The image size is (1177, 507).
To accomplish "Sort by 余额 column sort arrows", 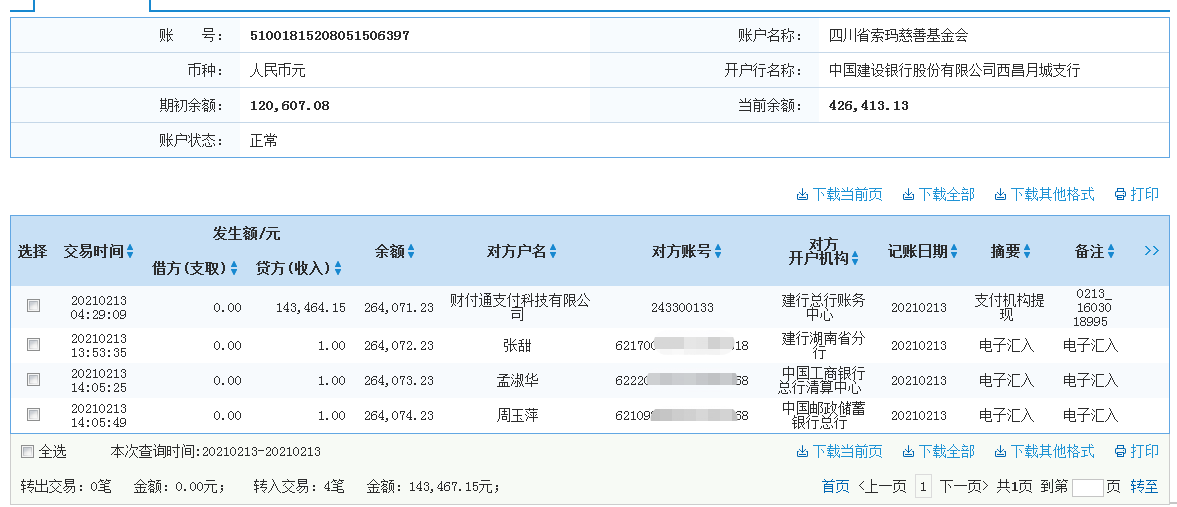I will 410,252.
